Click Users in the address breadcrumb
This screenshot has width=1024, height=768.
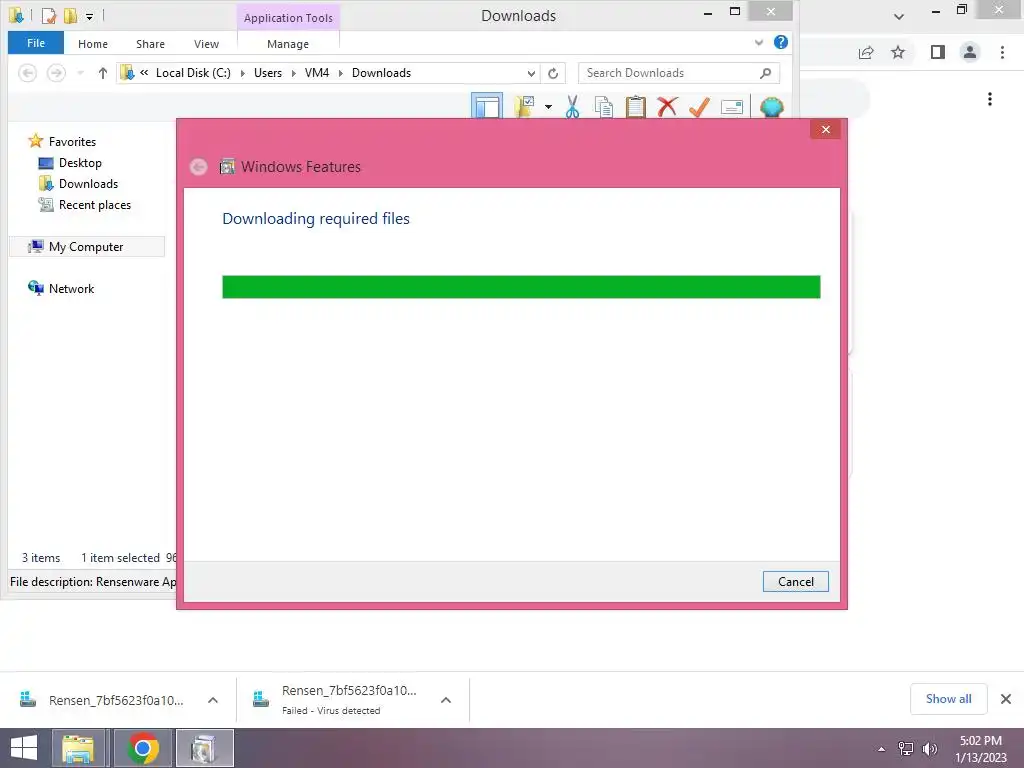pos(268,73)
